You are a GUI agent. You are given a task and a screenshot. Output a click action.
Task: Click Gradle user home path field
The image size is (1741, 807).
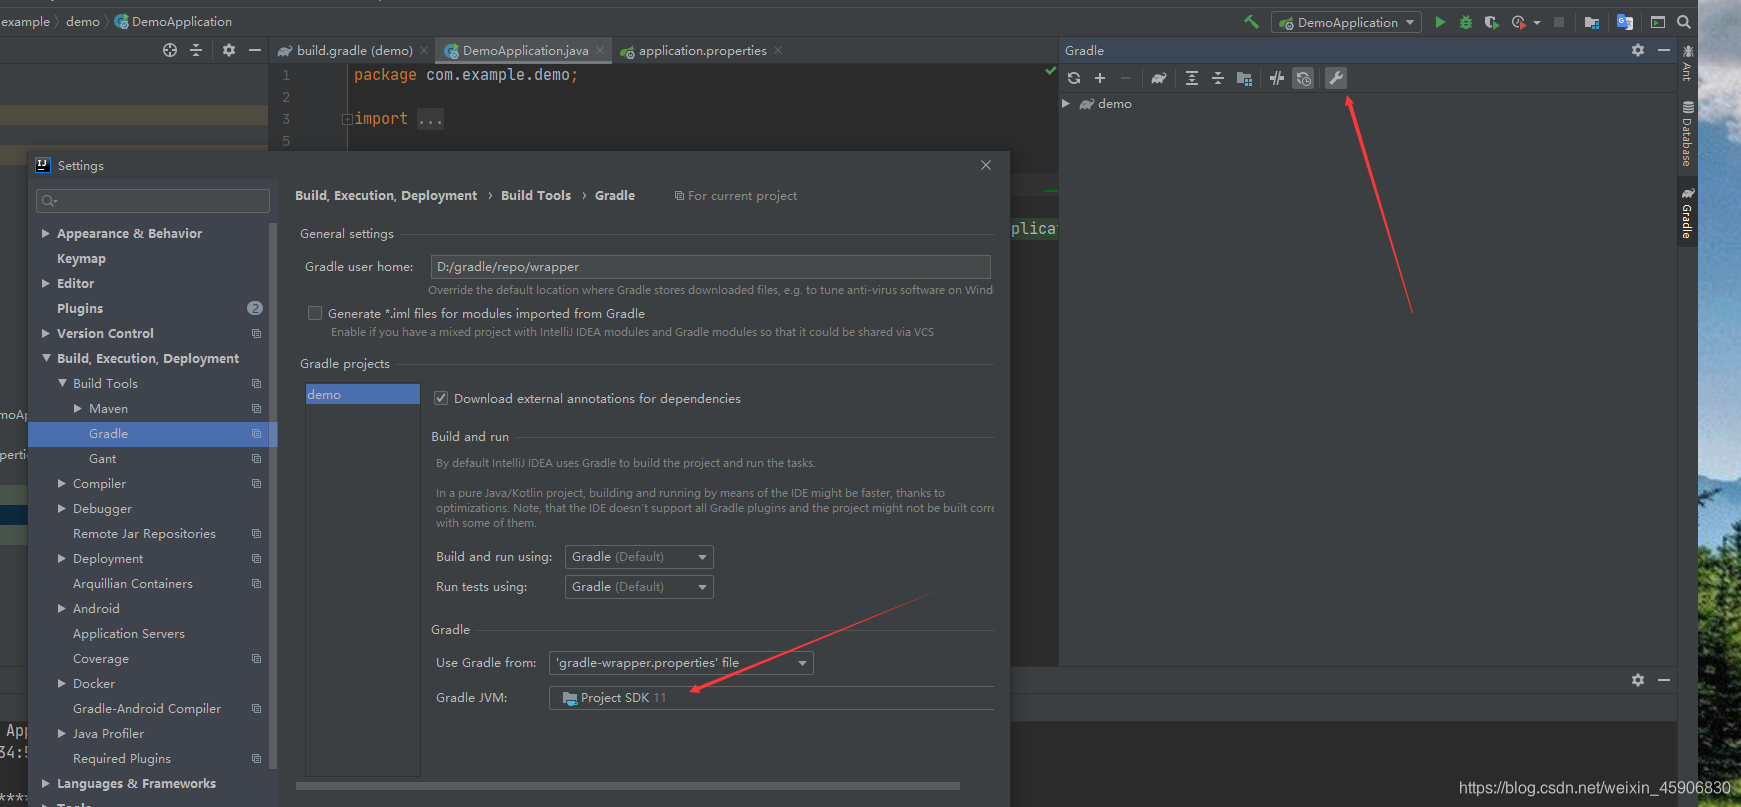click(x=711, y=267)
